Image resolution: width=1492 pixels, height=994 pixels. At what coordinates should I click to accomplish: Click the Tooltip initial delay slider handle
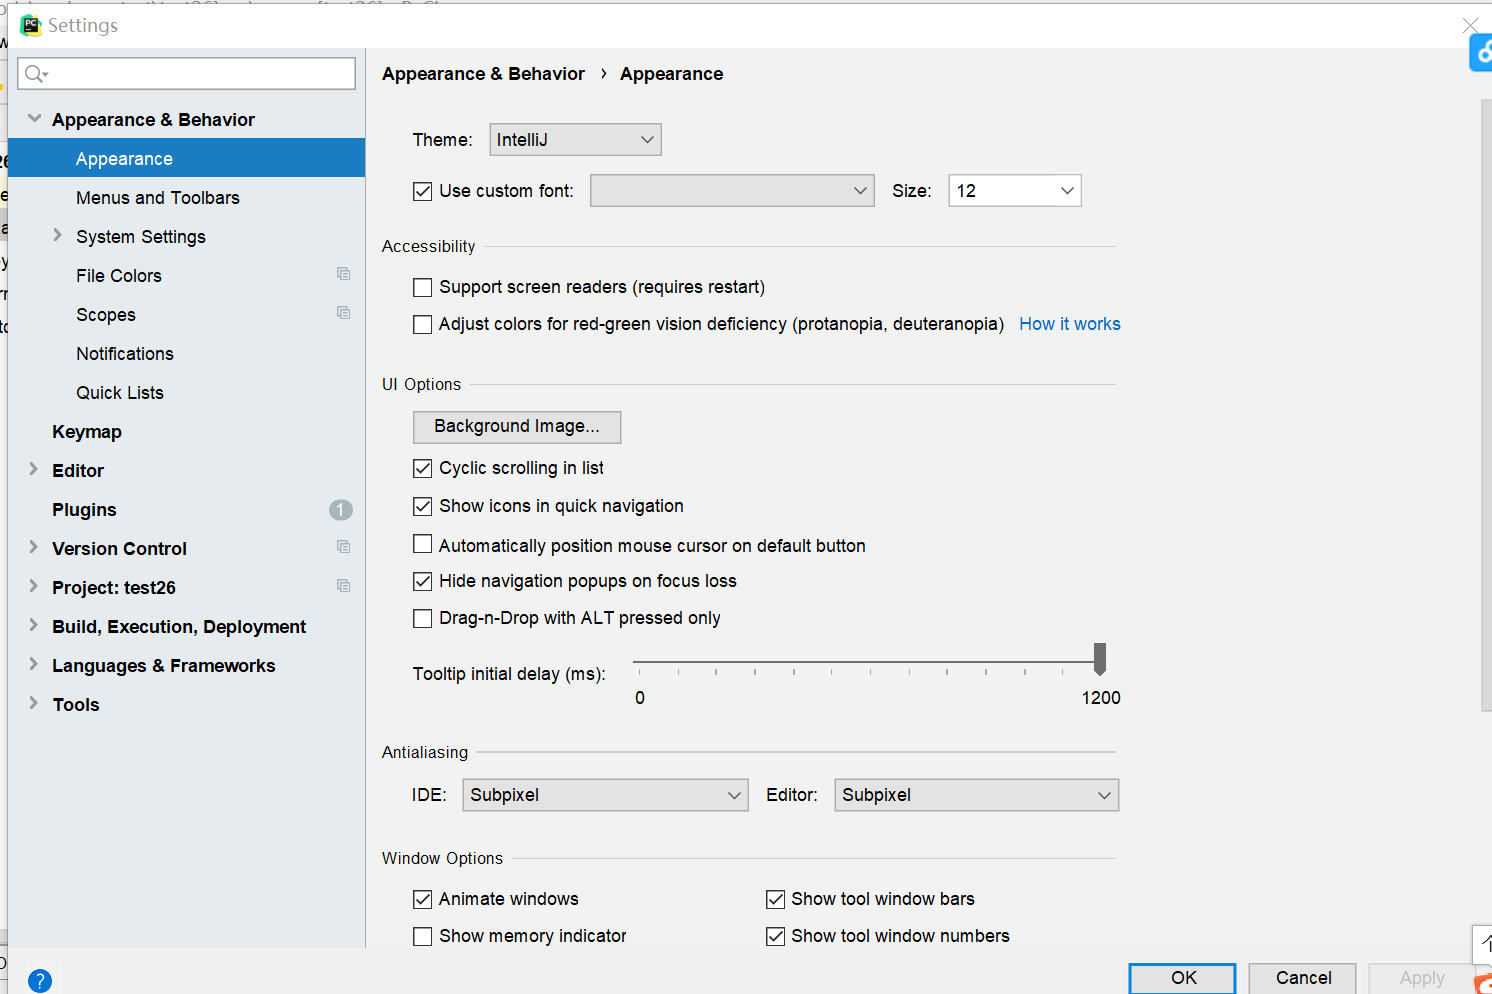click(x=1100, y=659)
